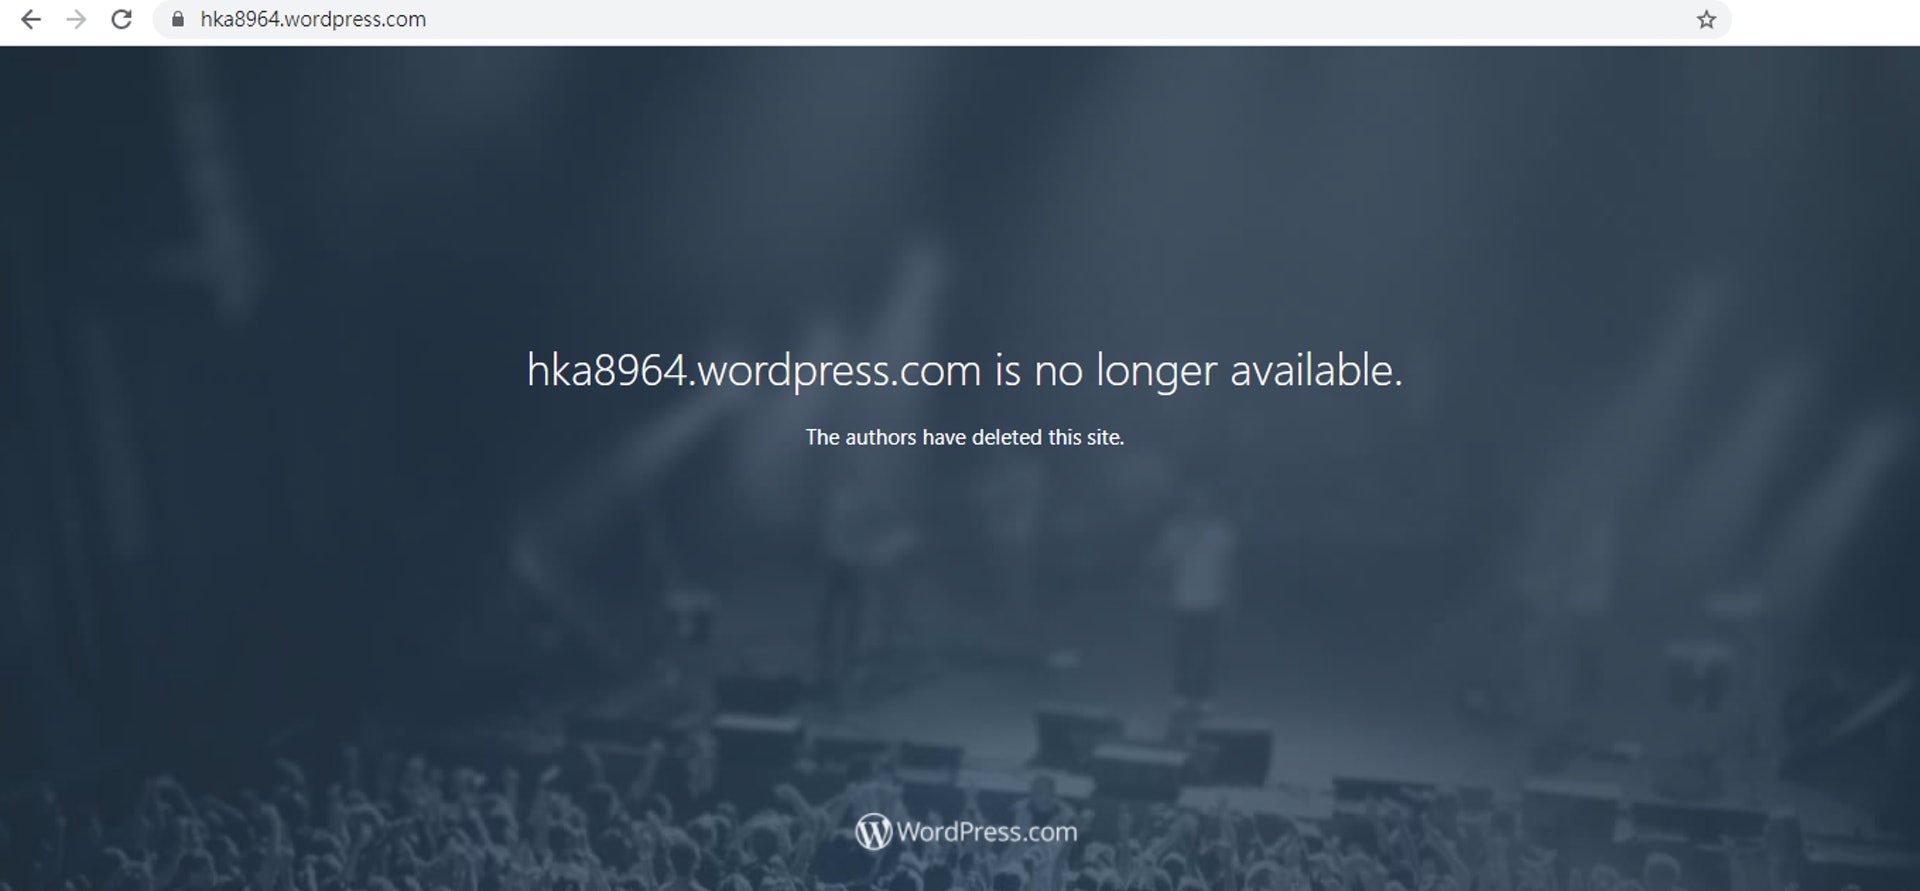1920x891 pixels.
Task: Select the hka8964.wordpress.com URL in address bar
Action: coord(313,19)
